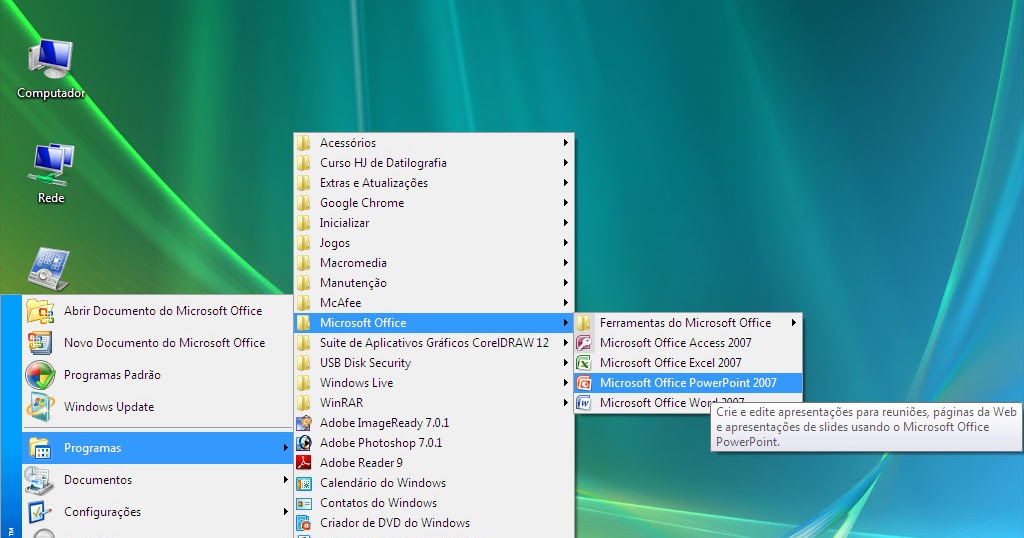
Task: Expand the Programas submenu arrow
Action: pos(285,448)
